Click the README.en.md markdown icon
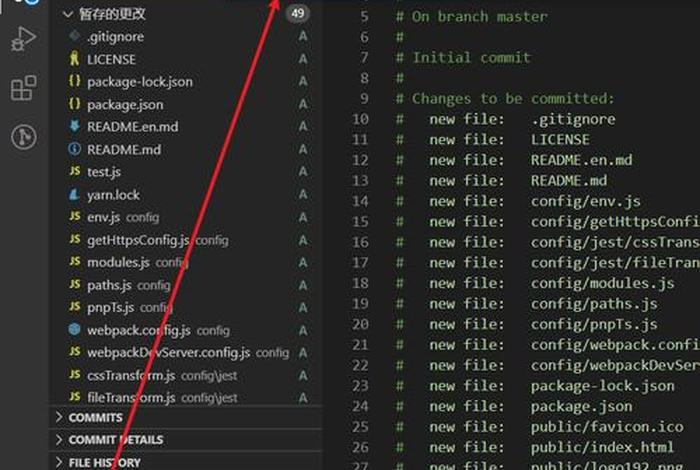The width and height of the screenshot is (700, 470). pyautogui.click(x=75, y=126)
